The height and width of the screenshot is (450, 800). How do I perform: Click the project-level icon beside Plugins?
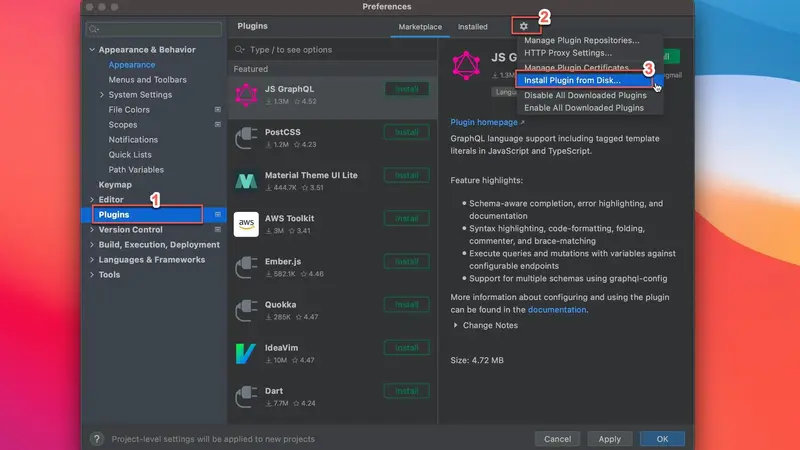tap(218, 215)
